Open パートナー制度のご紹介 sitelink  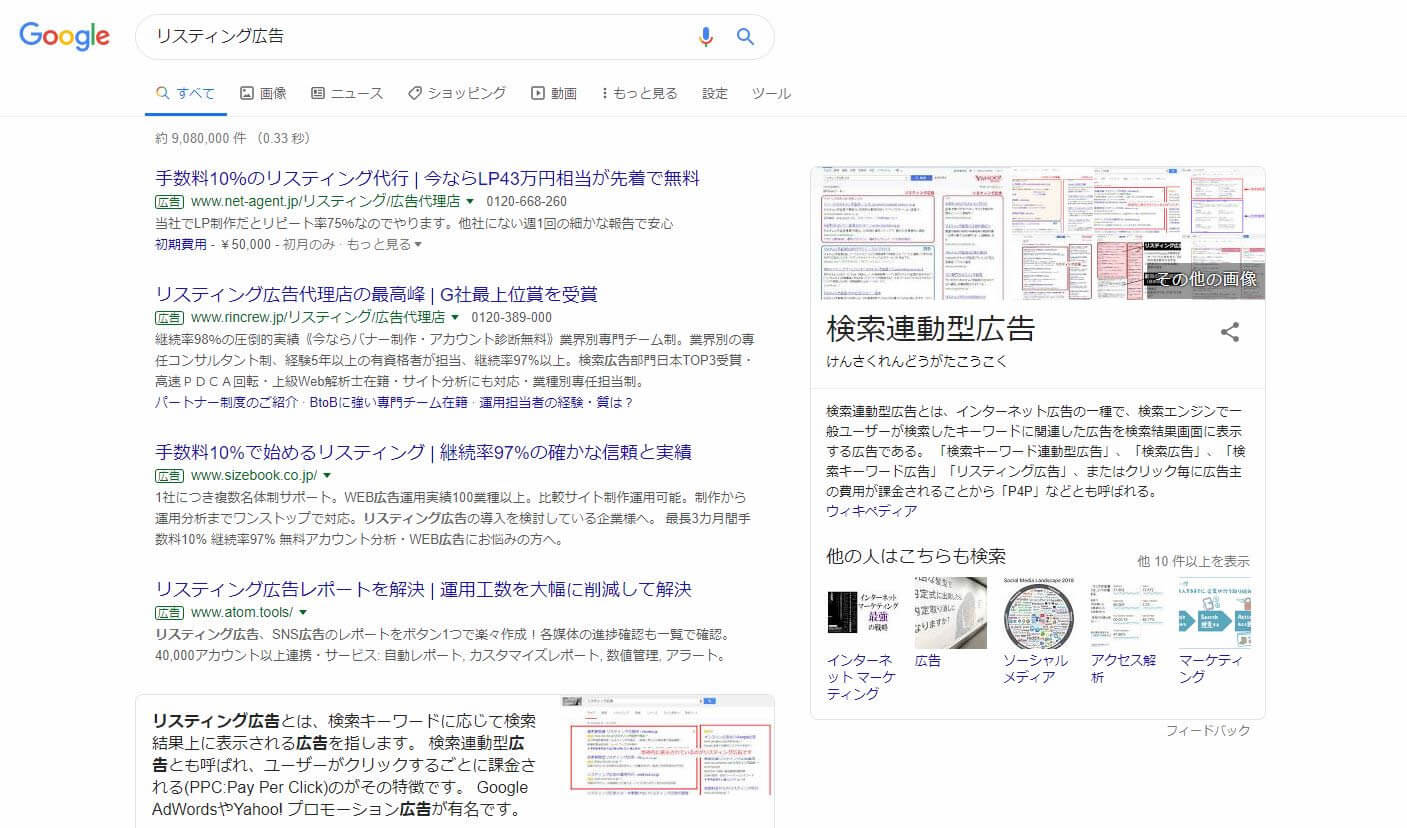tap(227, 402)
